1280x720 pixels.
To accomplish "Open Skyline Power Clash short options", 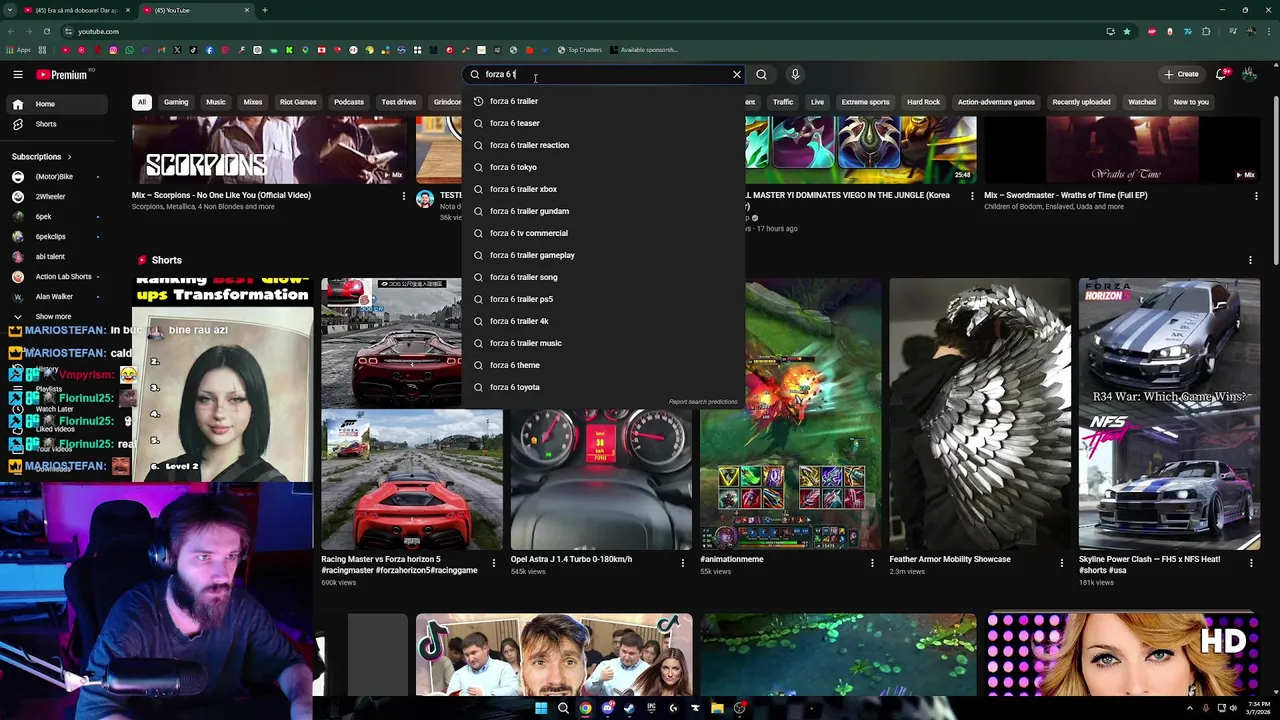I will point(1251,564).
